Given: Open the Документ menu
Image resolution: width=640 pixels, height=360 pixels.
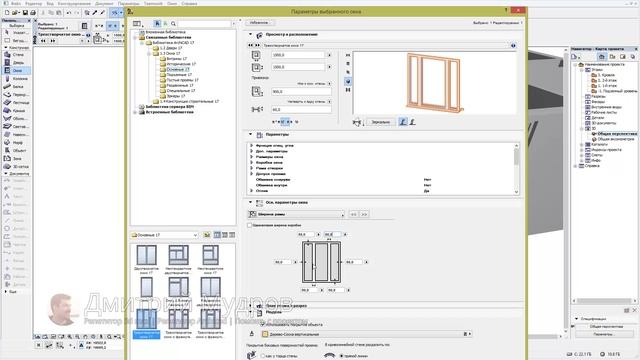Looking at the screenshot, I should click(x=104, y=3).
